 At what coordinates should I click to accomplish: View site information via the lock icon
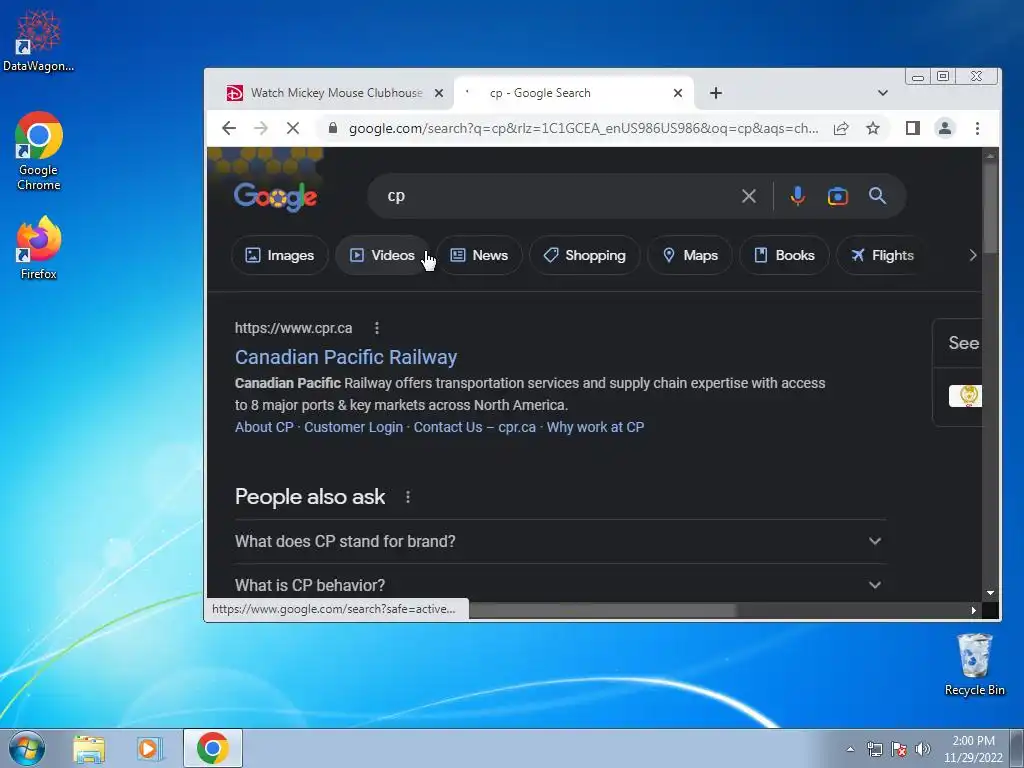point(332,128)
